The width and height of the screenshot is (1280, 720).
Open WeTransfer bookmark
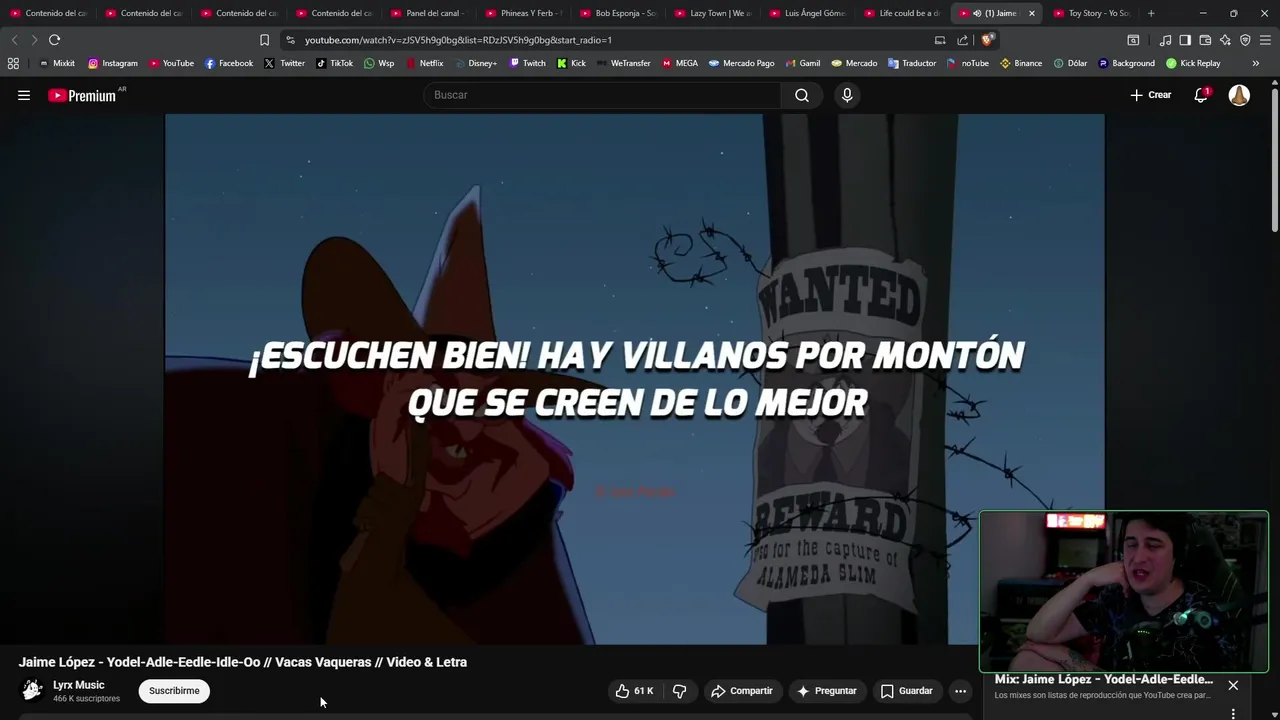pos(623,63)
